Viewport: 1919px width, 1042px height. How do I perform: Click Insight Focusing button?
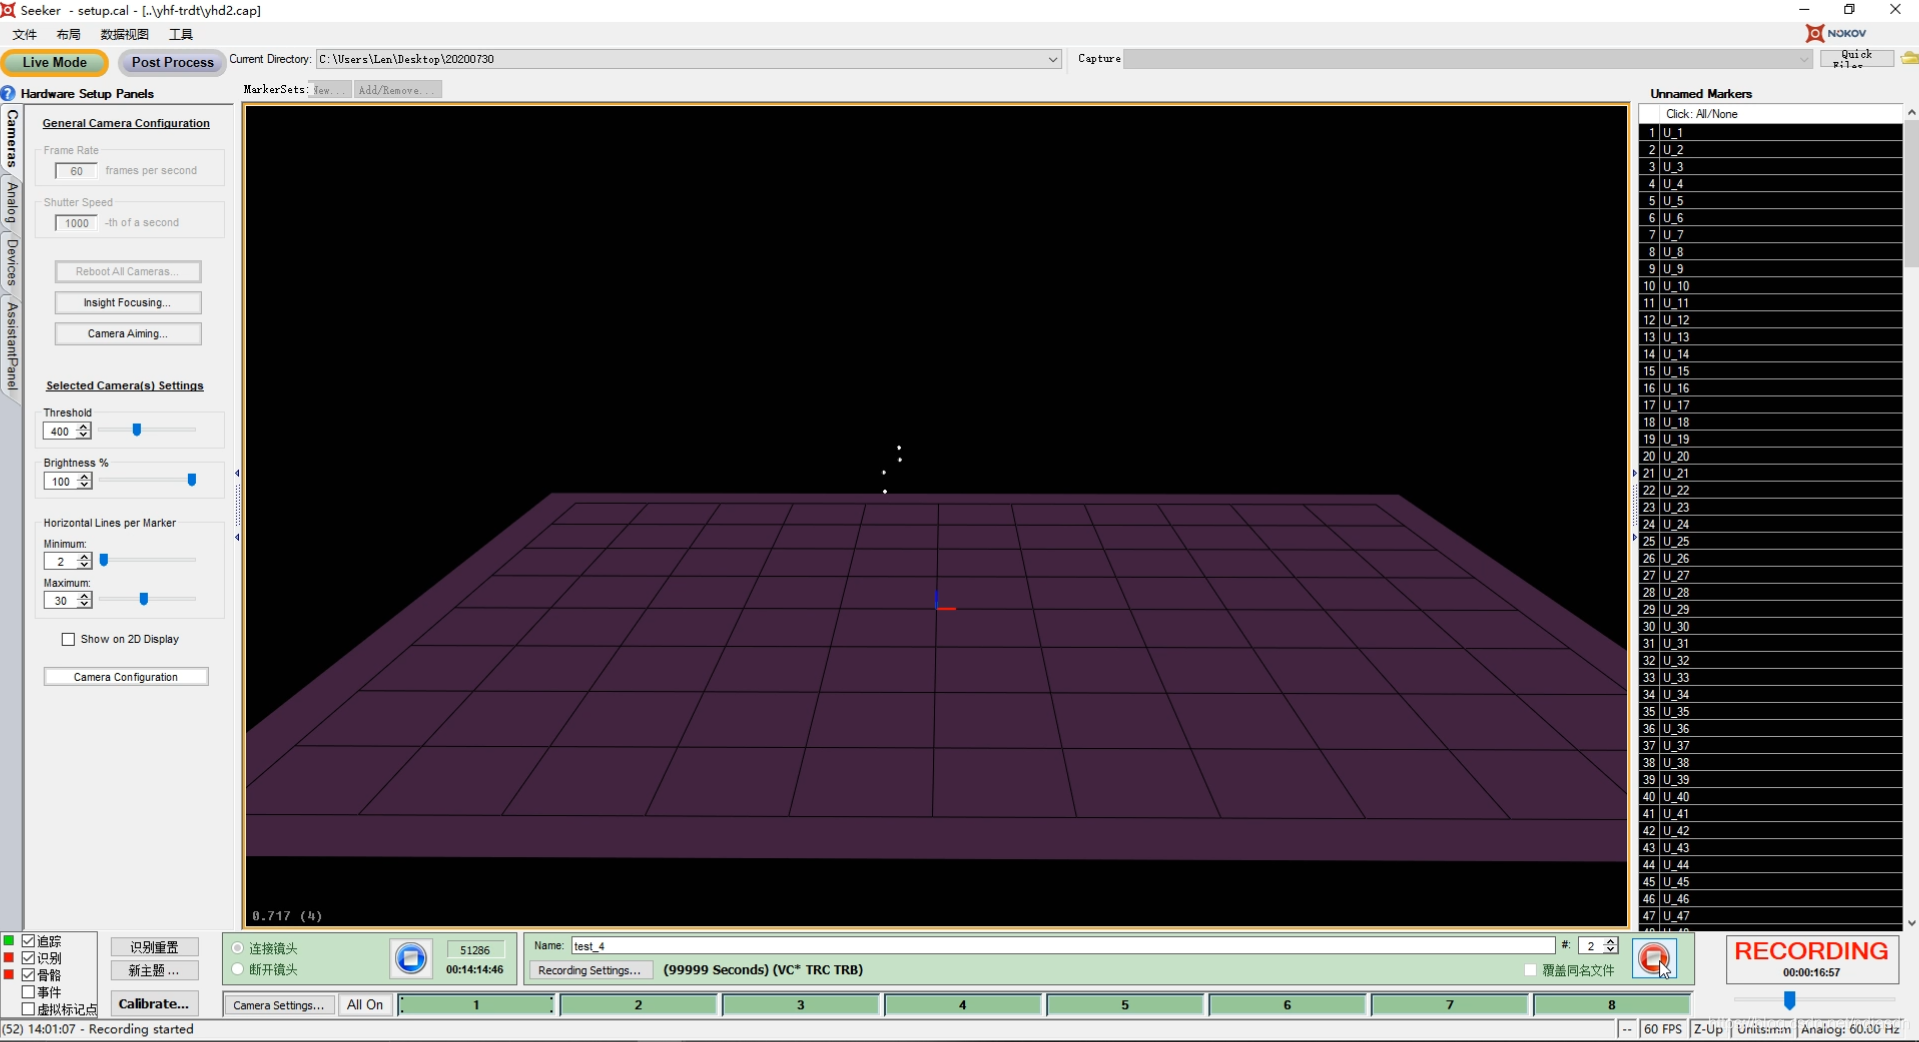(128, 302)
